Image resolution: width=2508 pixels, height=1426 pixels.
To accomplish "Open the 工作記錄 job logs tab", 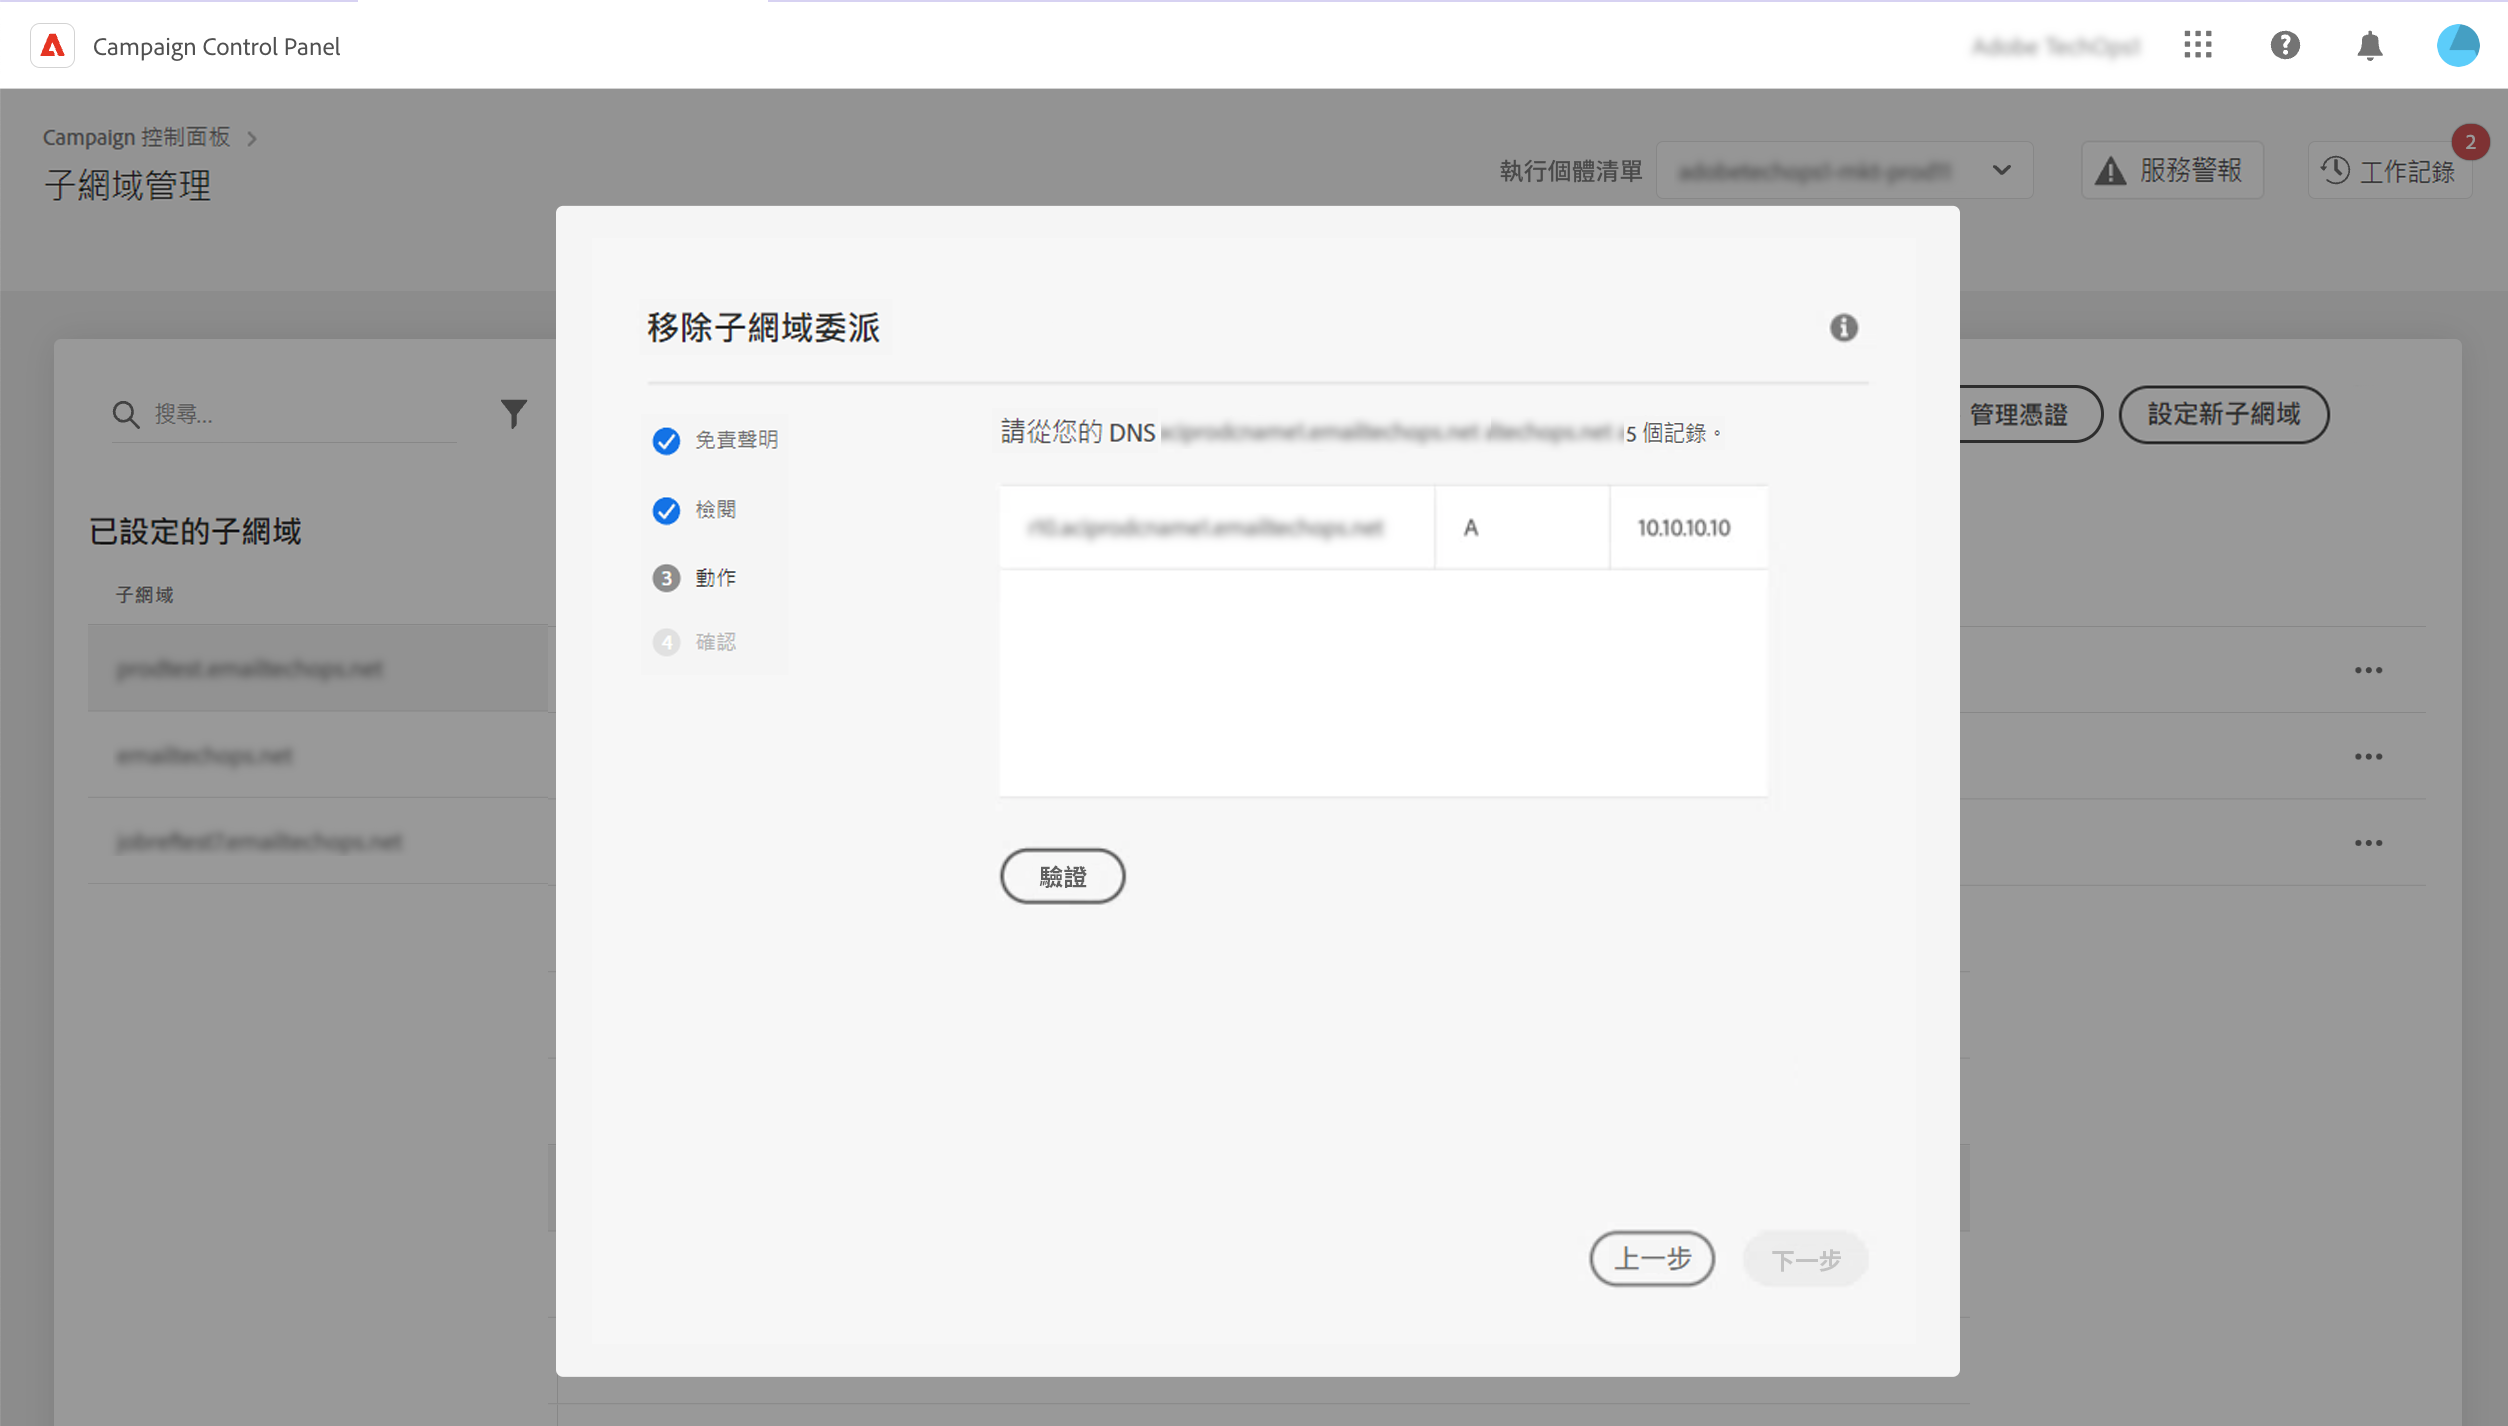I will [x=2389, y=171].
